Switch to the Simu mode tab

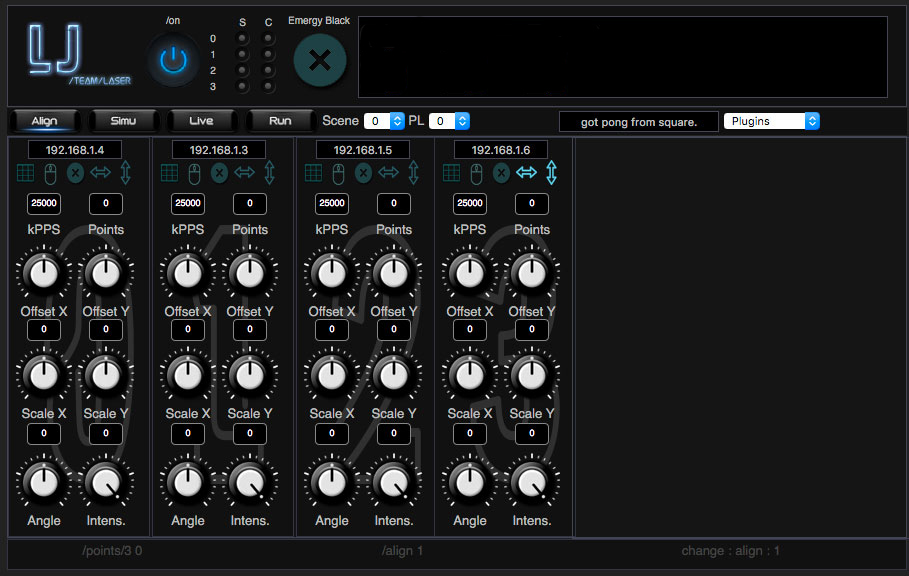pyautogui.click(x=122, y=121)
